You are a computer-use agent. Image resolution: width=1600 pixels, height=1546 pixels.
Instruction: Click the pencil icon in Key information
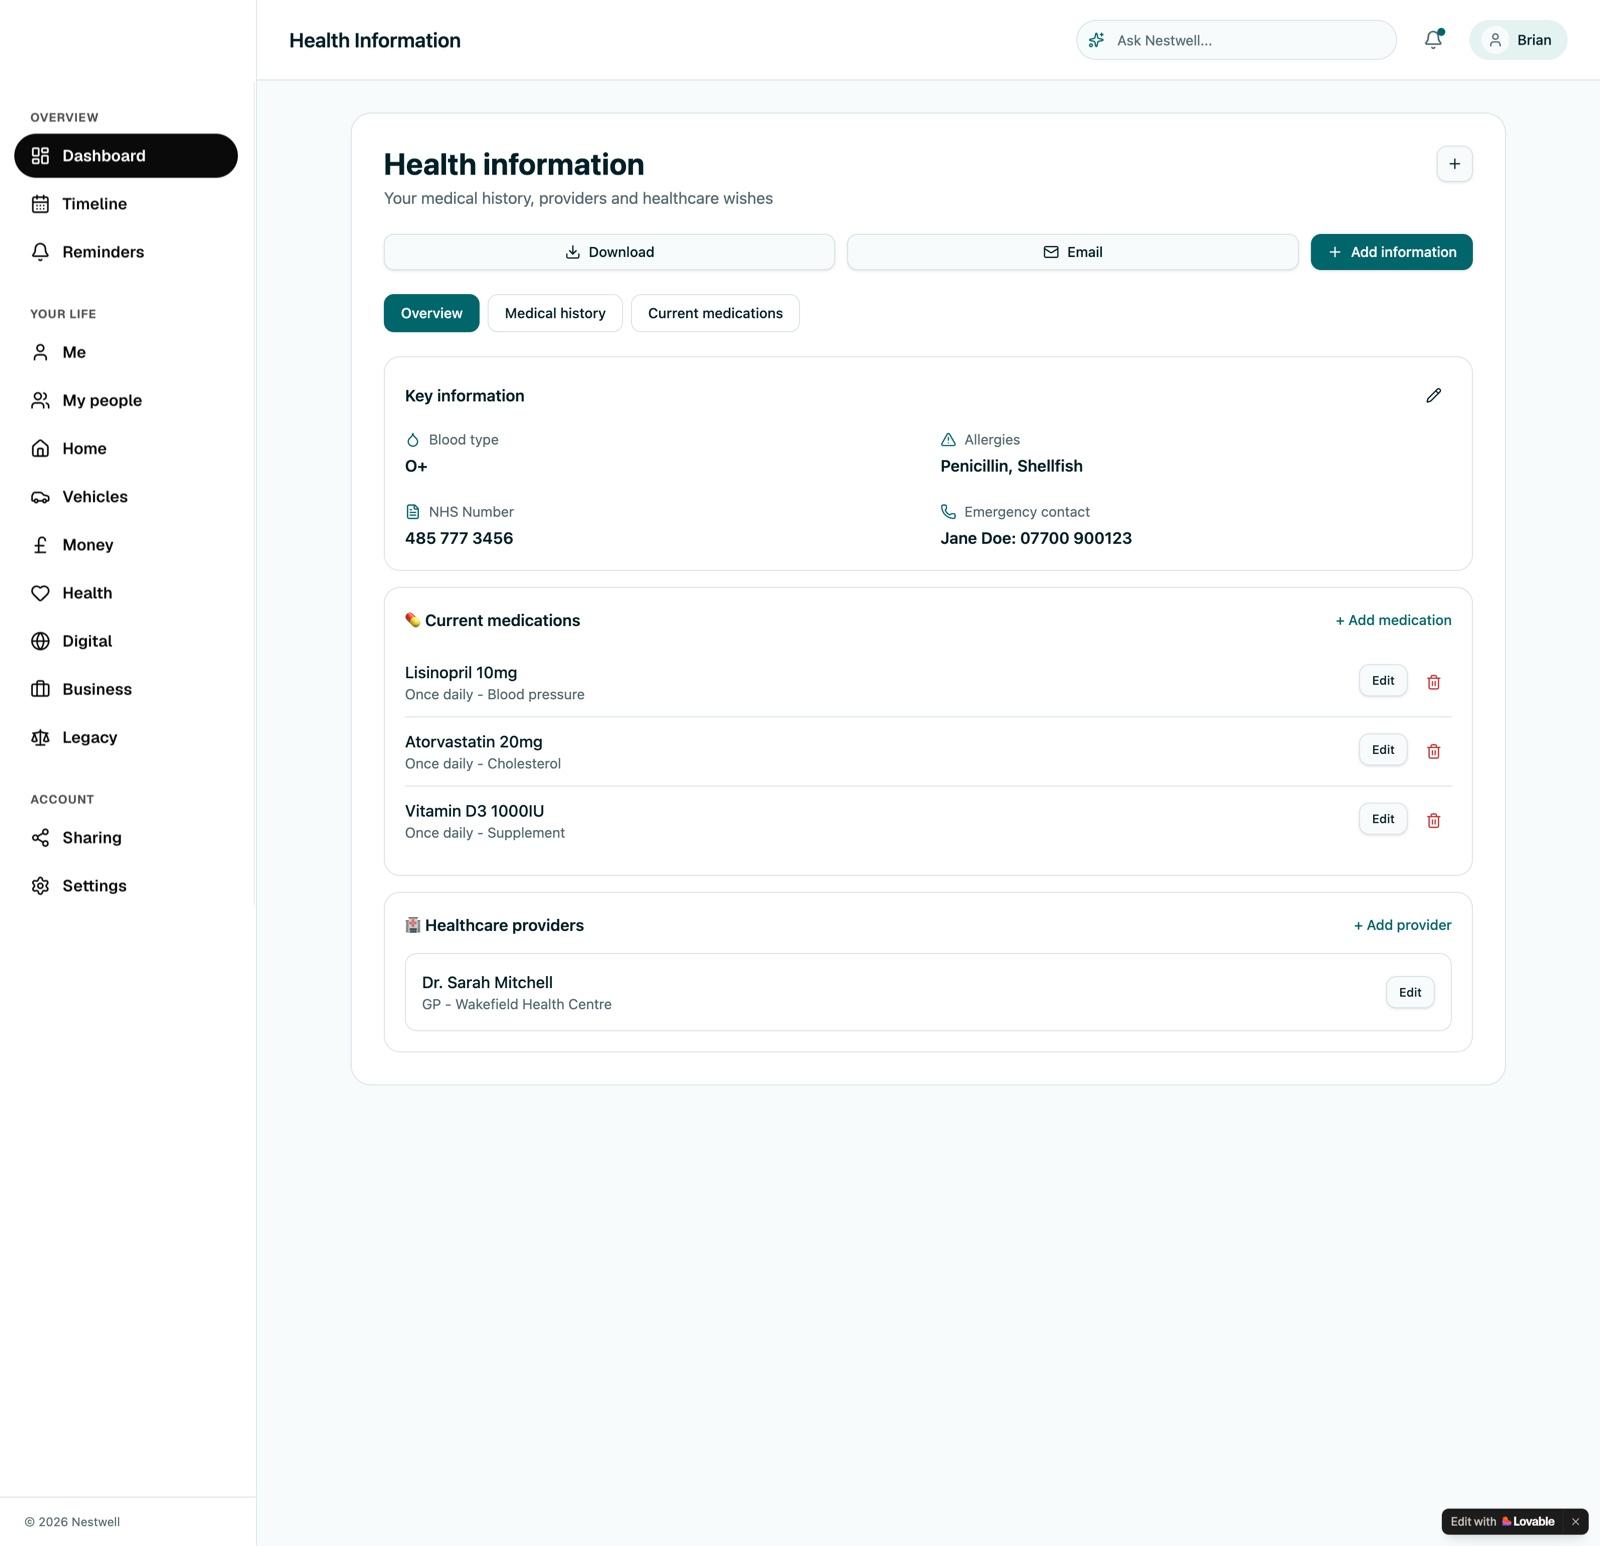(1433, 396)
